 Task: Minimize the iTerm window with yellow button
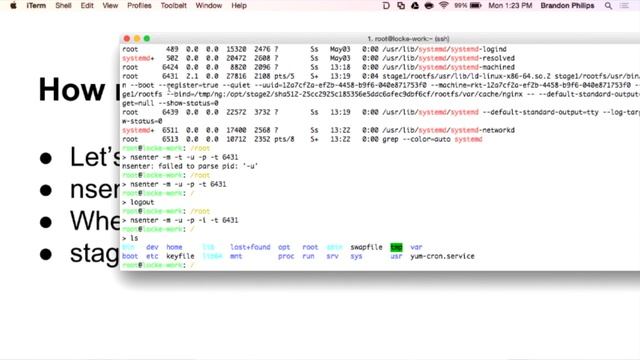137,39
